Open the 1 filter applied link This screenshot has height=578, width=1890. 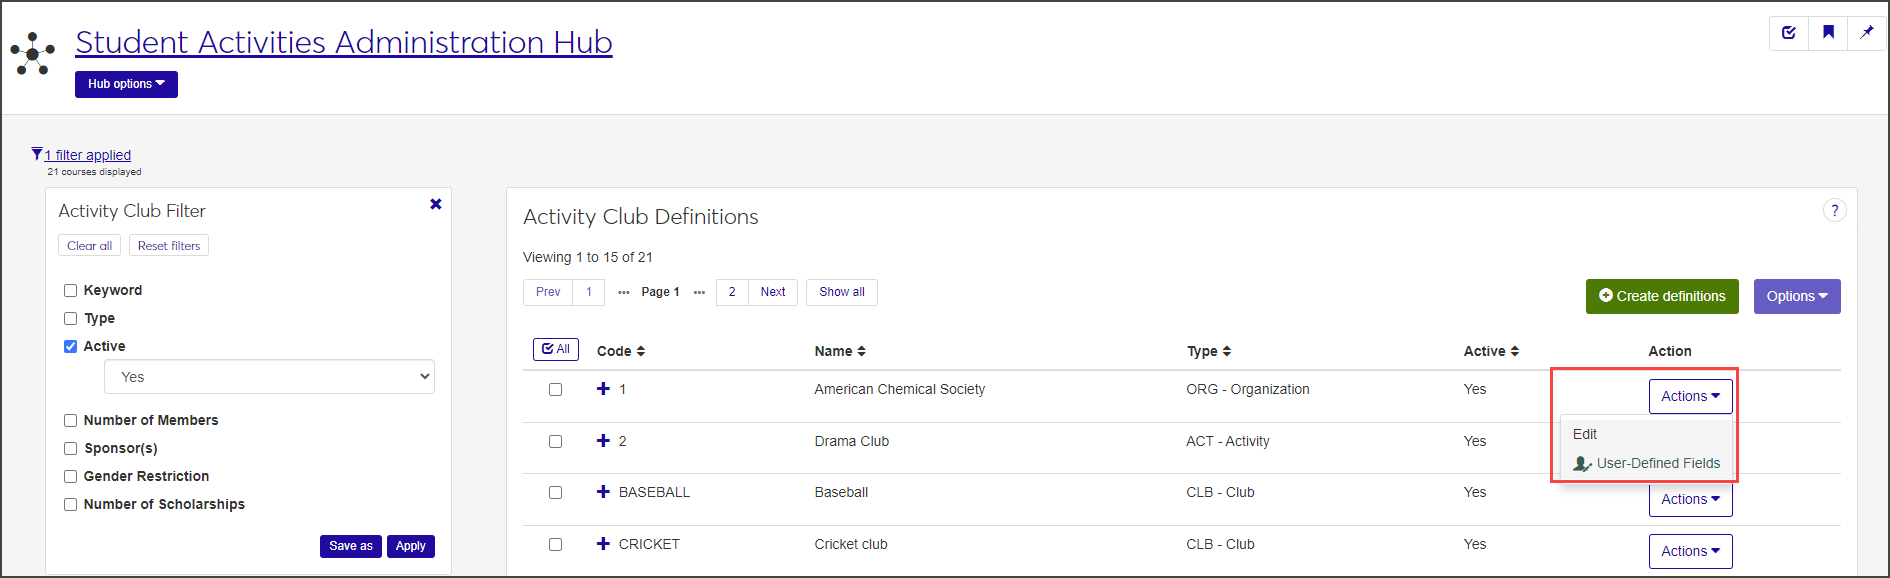click(87, 155)
